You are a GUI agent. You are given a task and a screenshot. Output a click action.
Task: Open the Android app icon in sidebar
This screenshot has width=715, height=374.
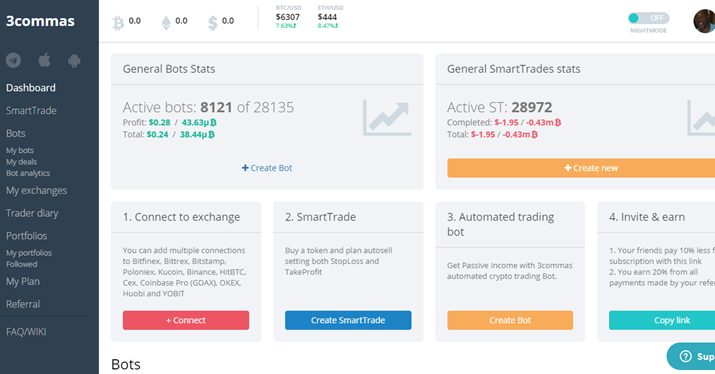(74, 60)
